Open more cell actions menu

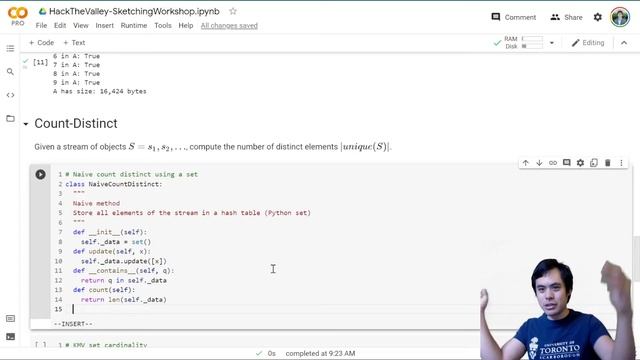[621, 163]
